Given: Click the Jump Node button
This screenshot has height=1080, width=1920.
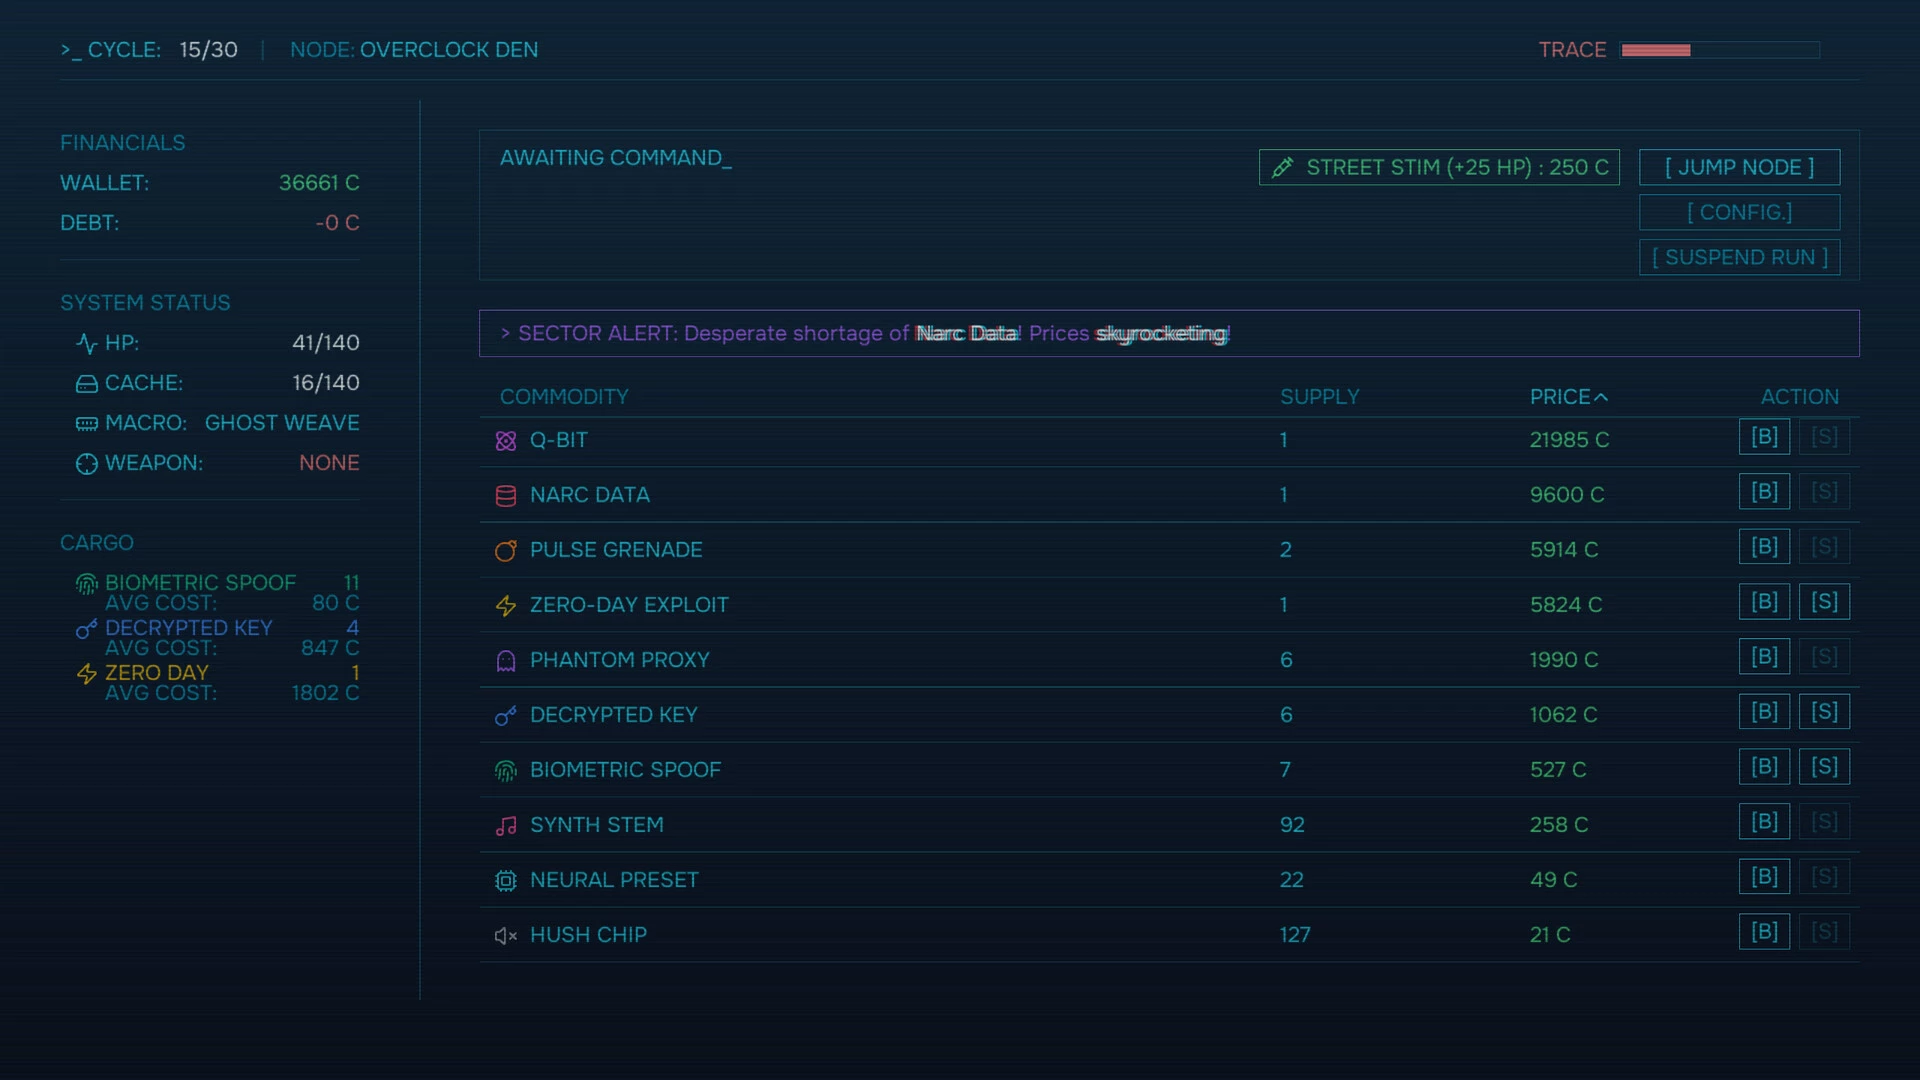Looking at the screenshot, I should pos(1739,168).
